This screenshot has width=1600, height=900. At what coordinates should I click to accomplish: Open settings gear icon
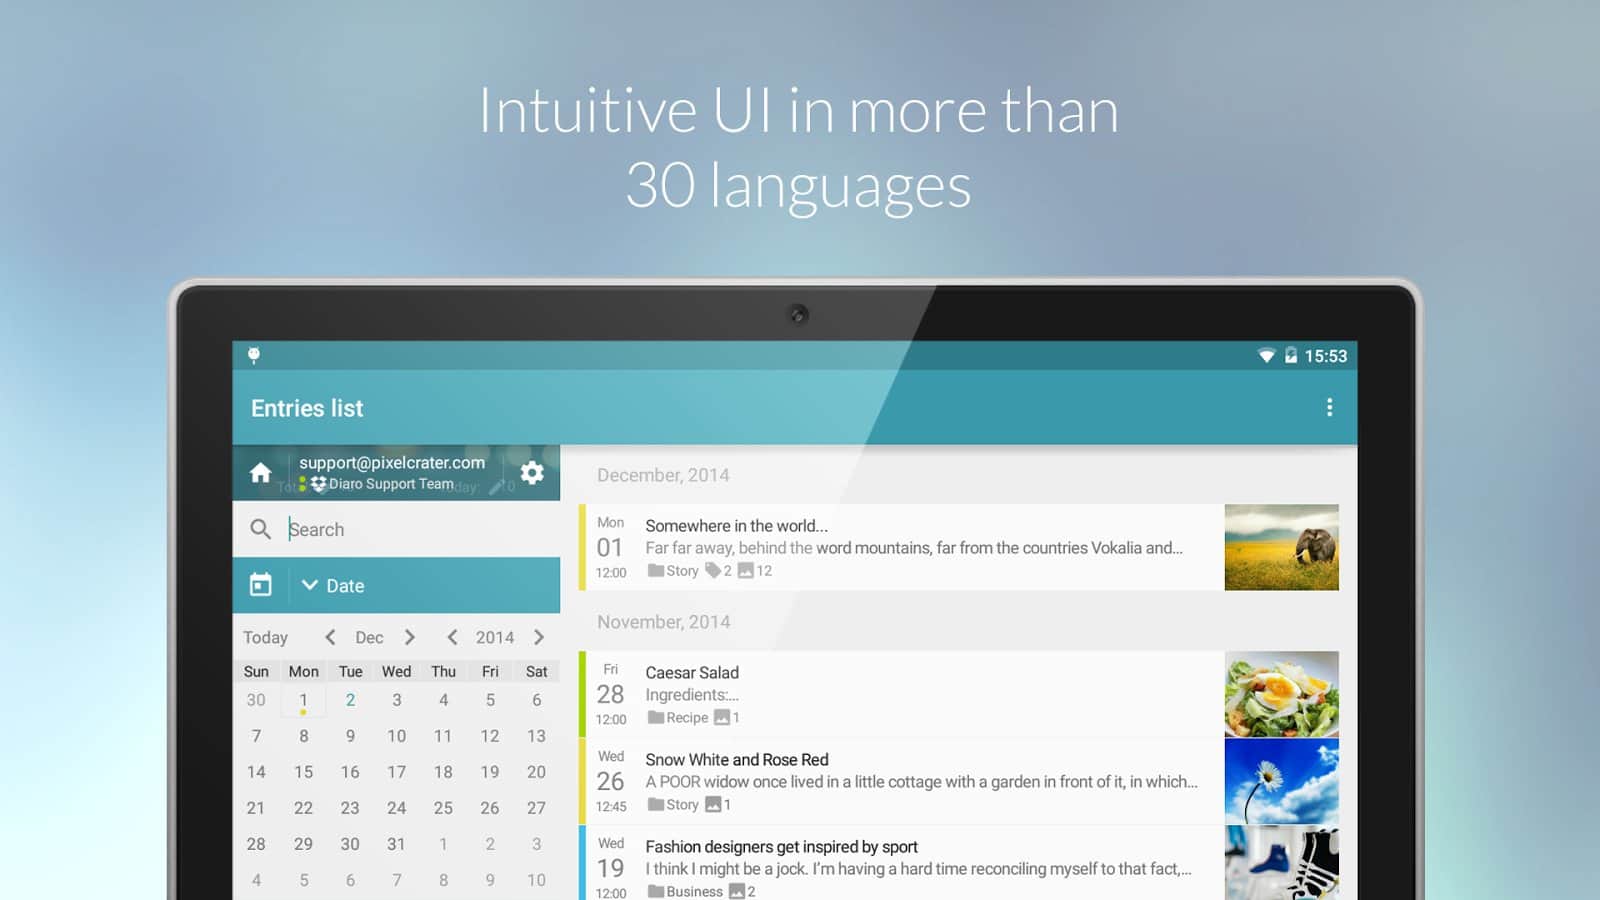(532, 473)
